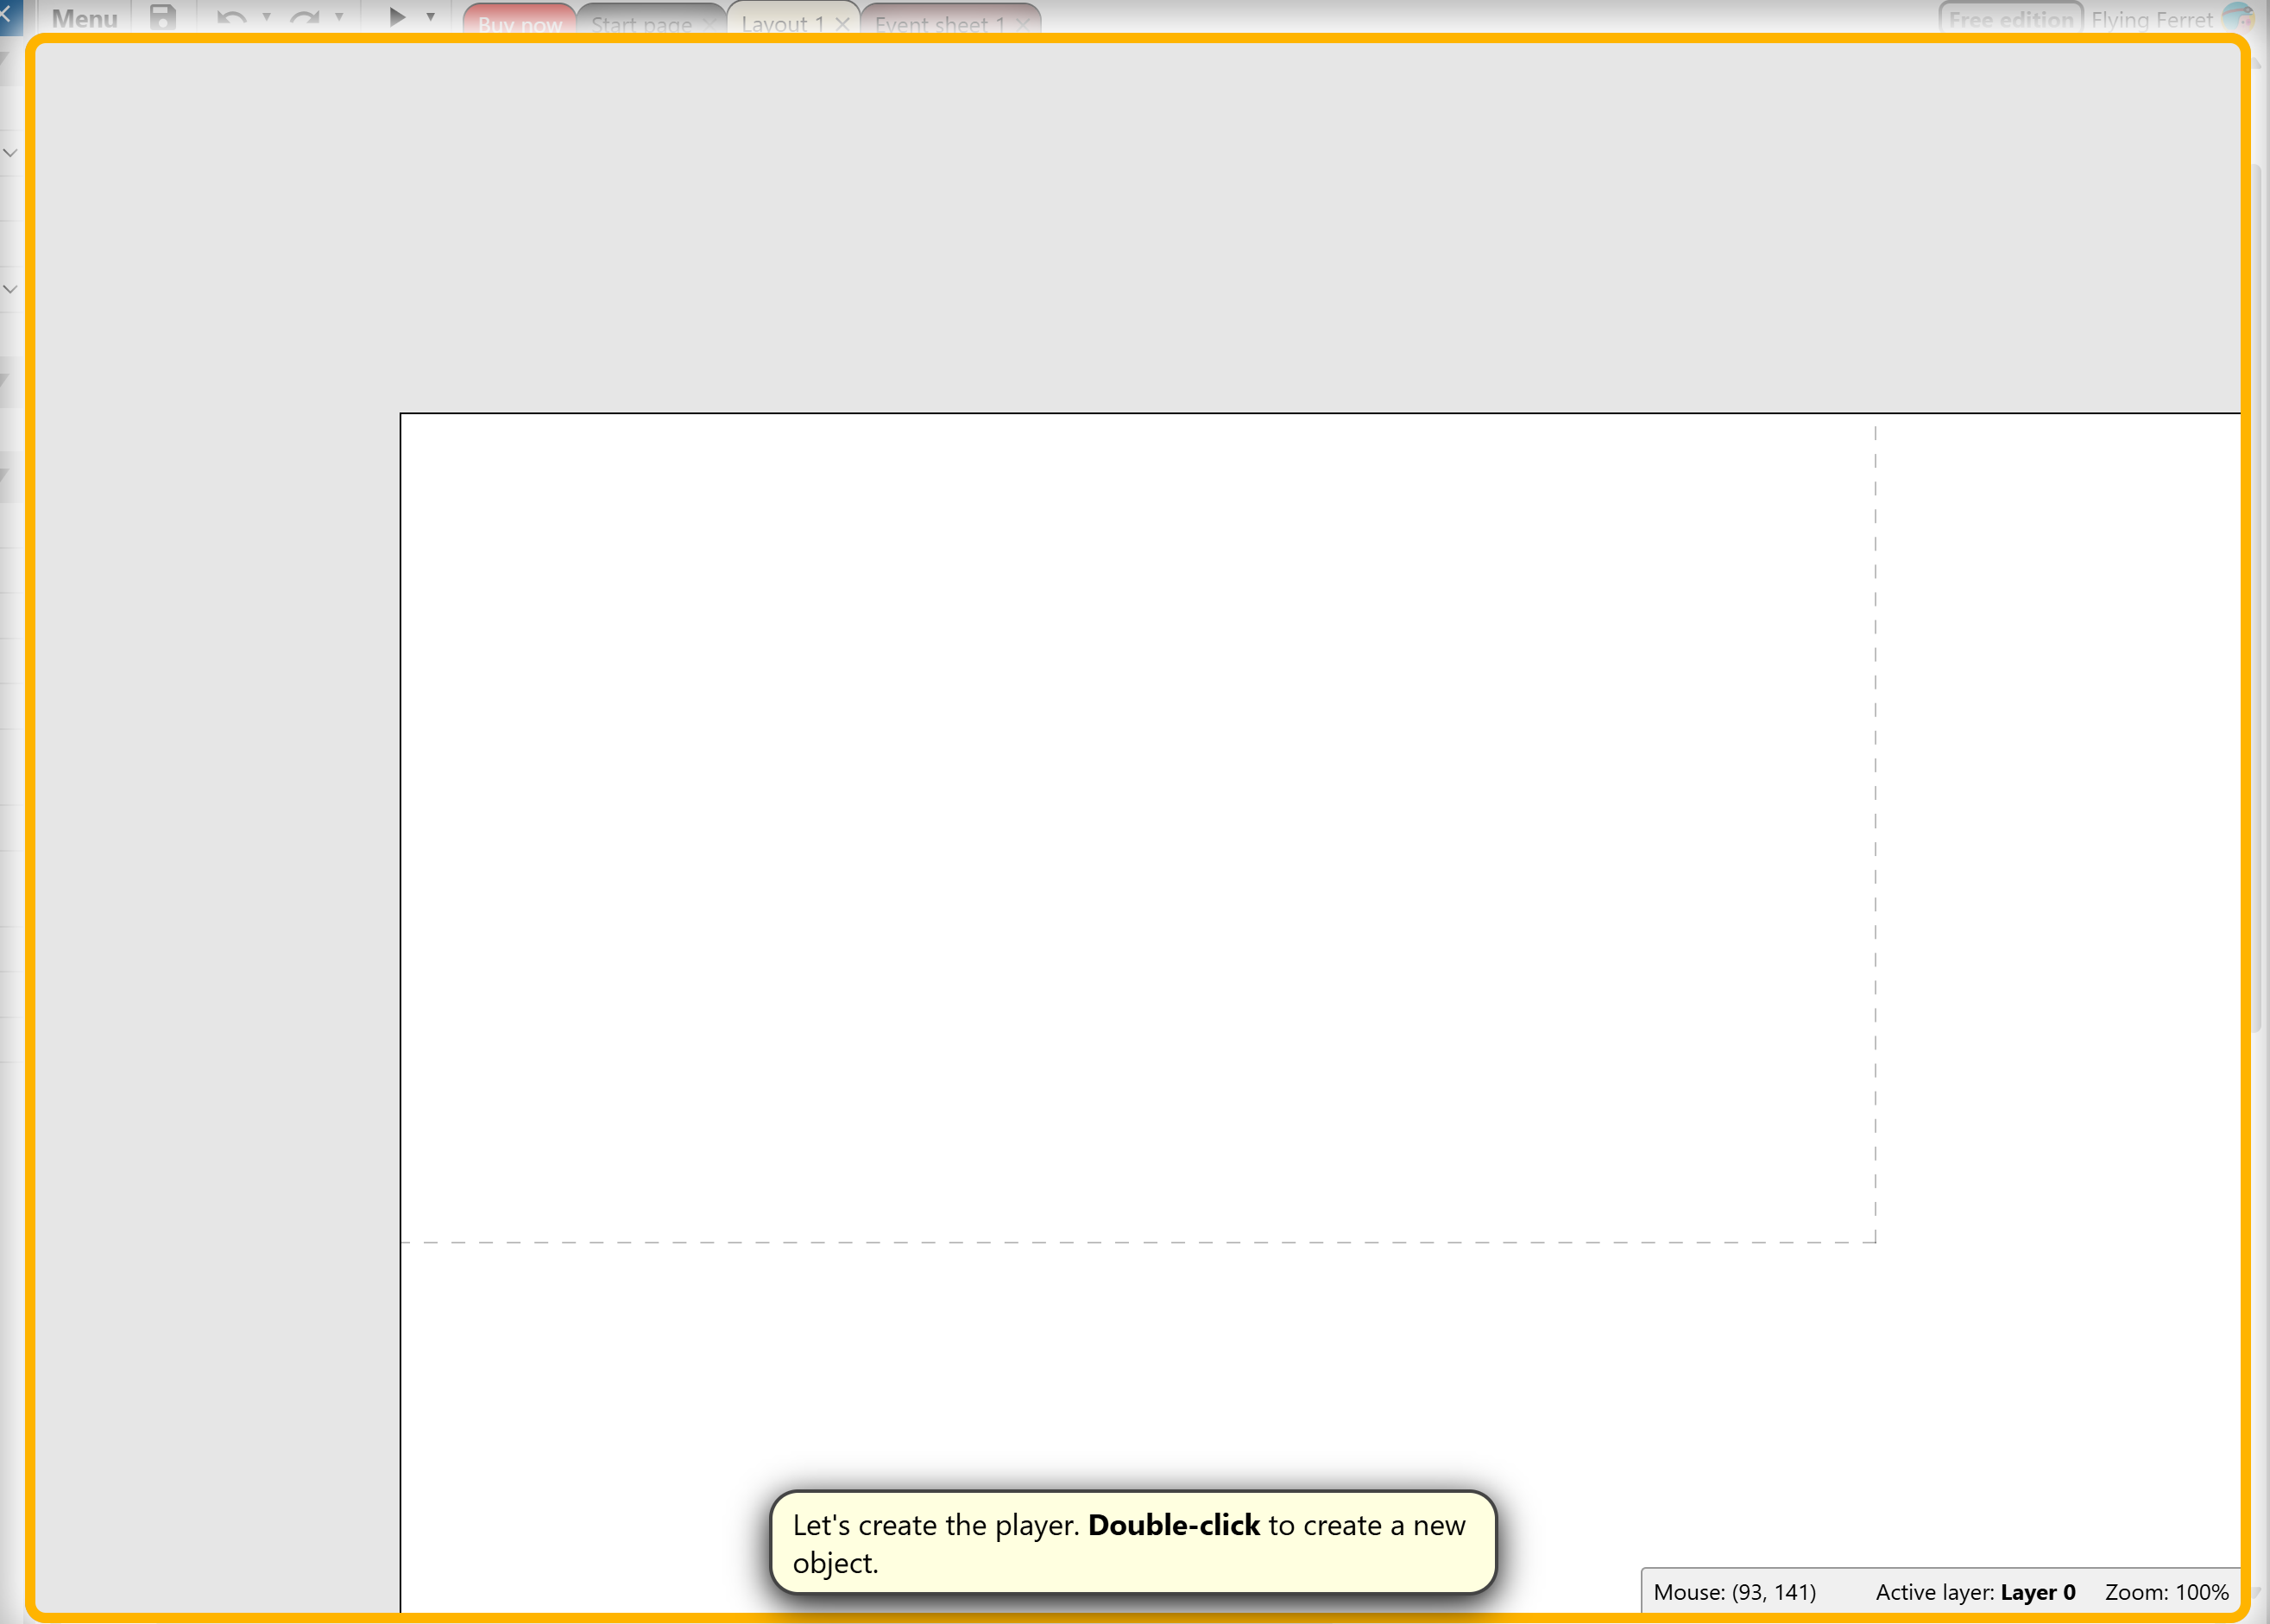The height and width of the screenshot is (1624, 2270).
Task: Preview the project with the play icon
Action: click(397, 17)
